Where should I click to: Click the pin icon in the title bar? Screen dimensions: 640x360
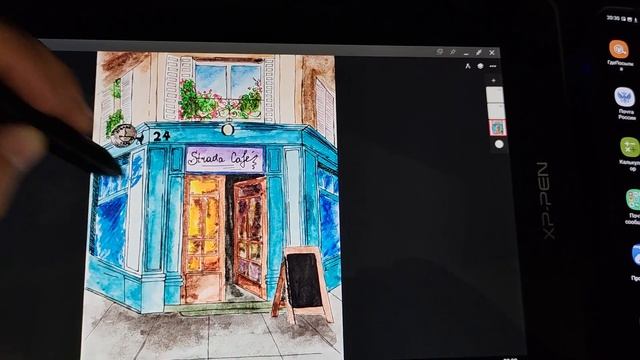(453, 52)
